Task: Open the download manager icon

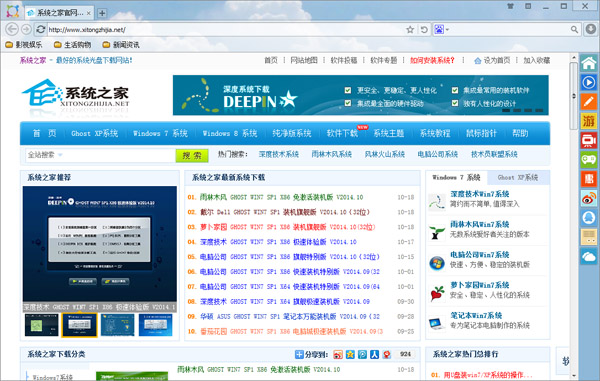Action: click(x=591, y=29)
